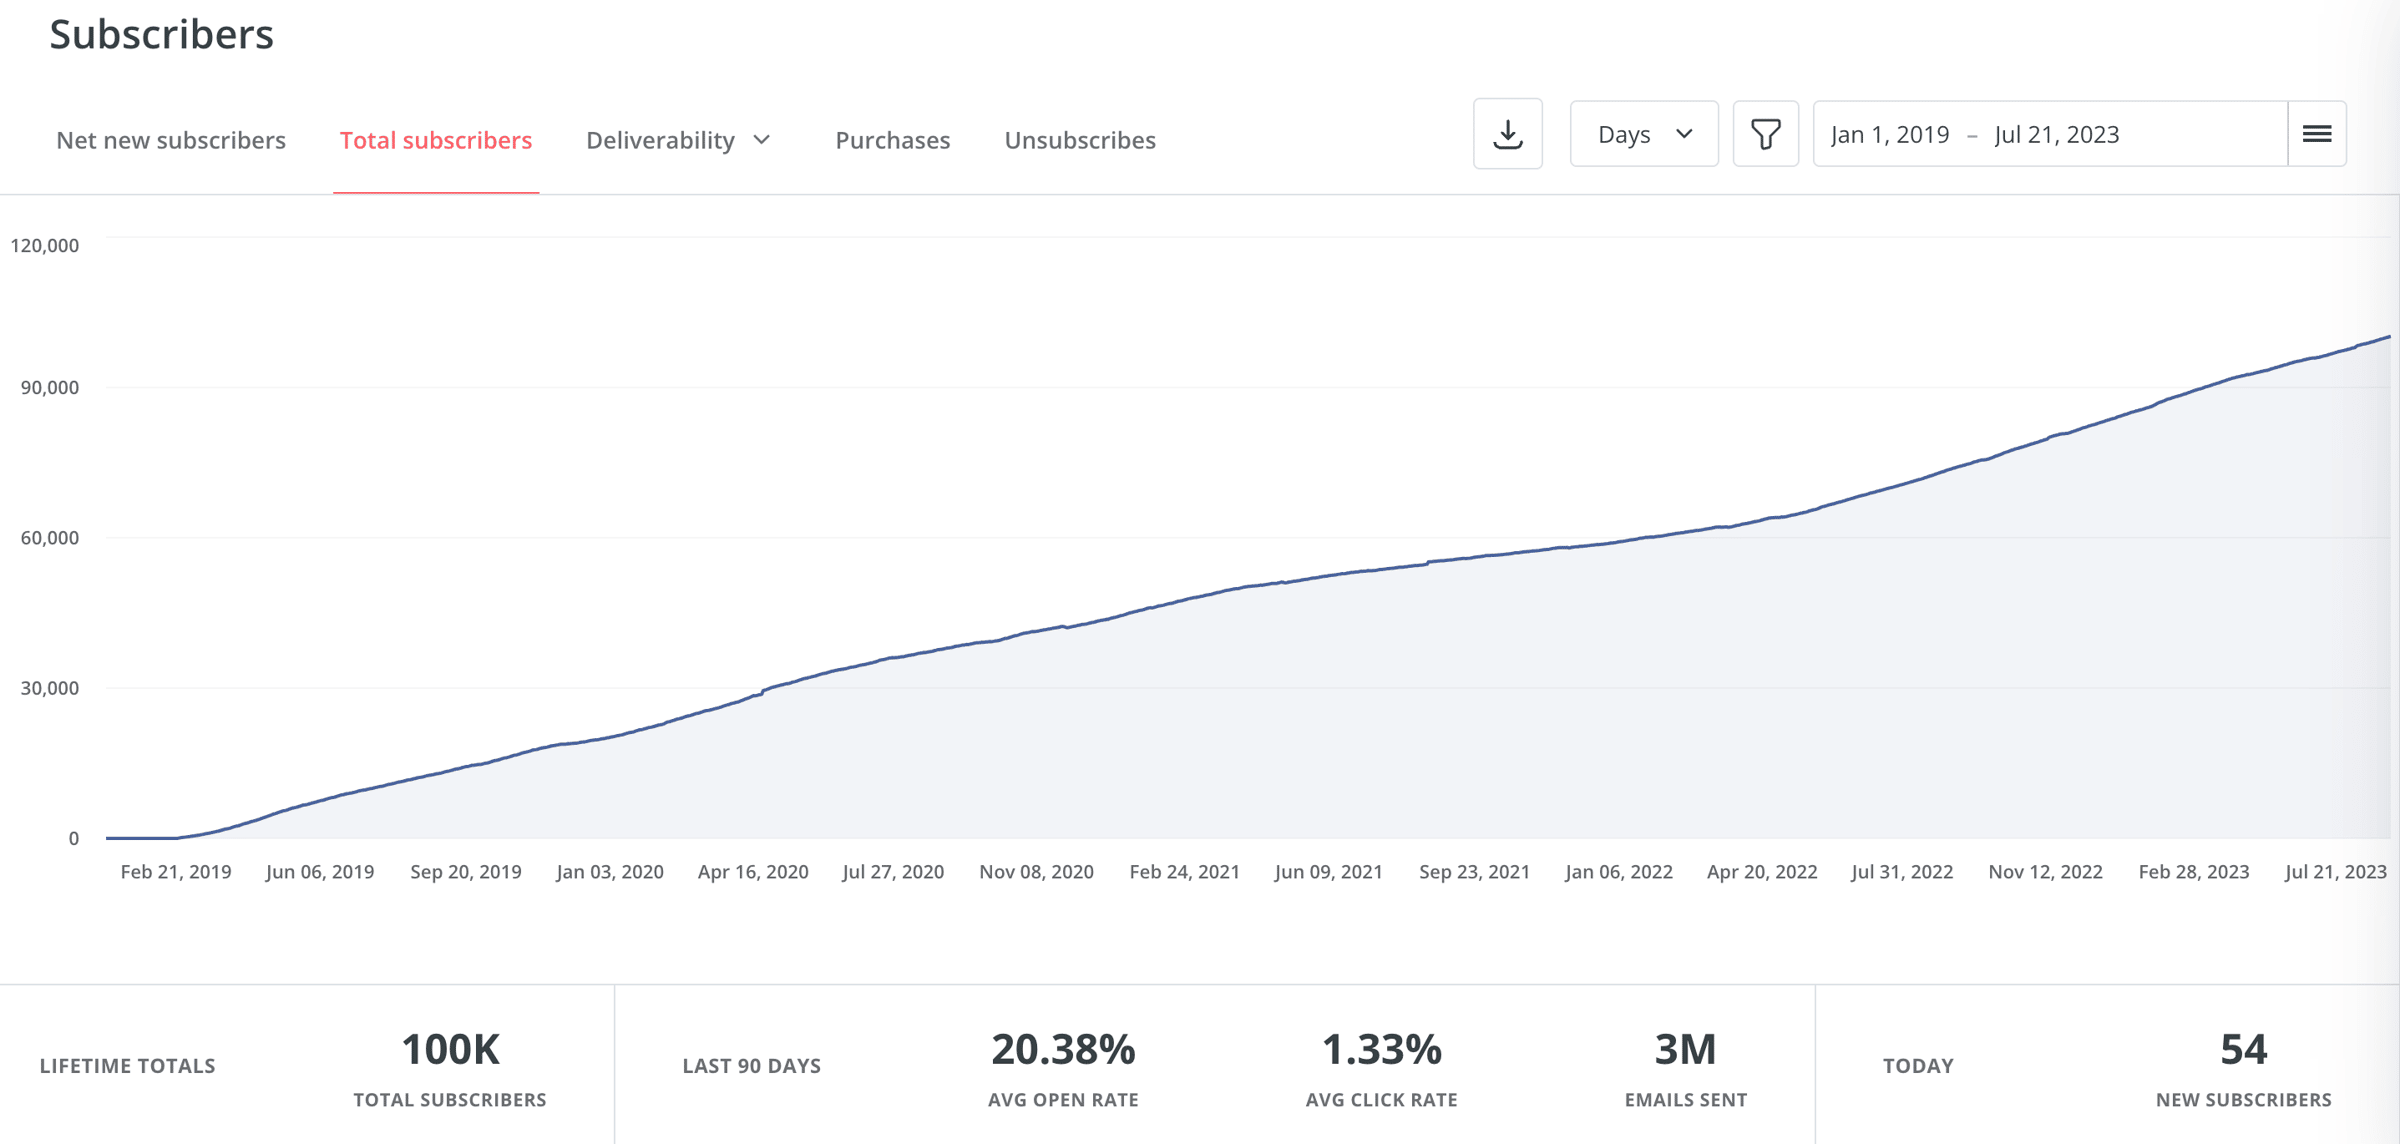
Task: Open the hamburger menu beside date range
Action: click(x=2317, y=134)
